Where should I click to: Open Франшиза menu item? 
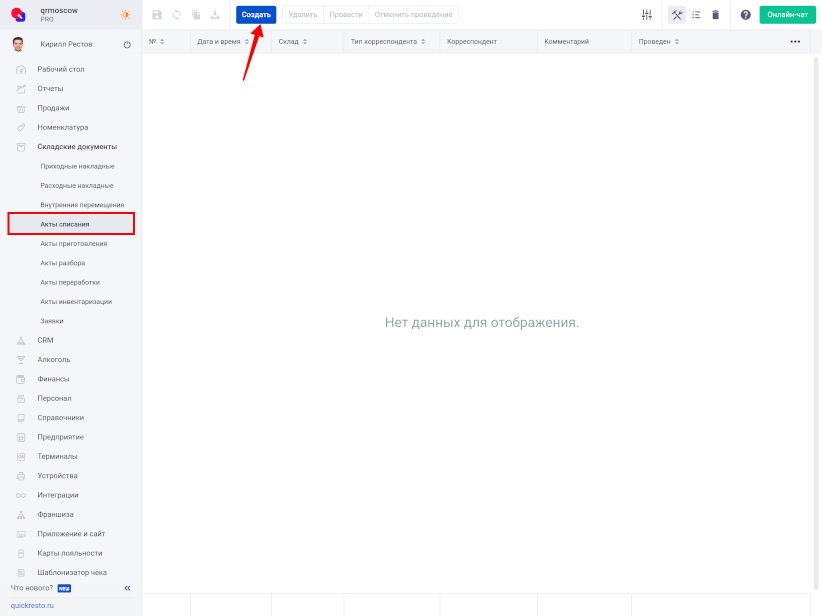[56, 515]
